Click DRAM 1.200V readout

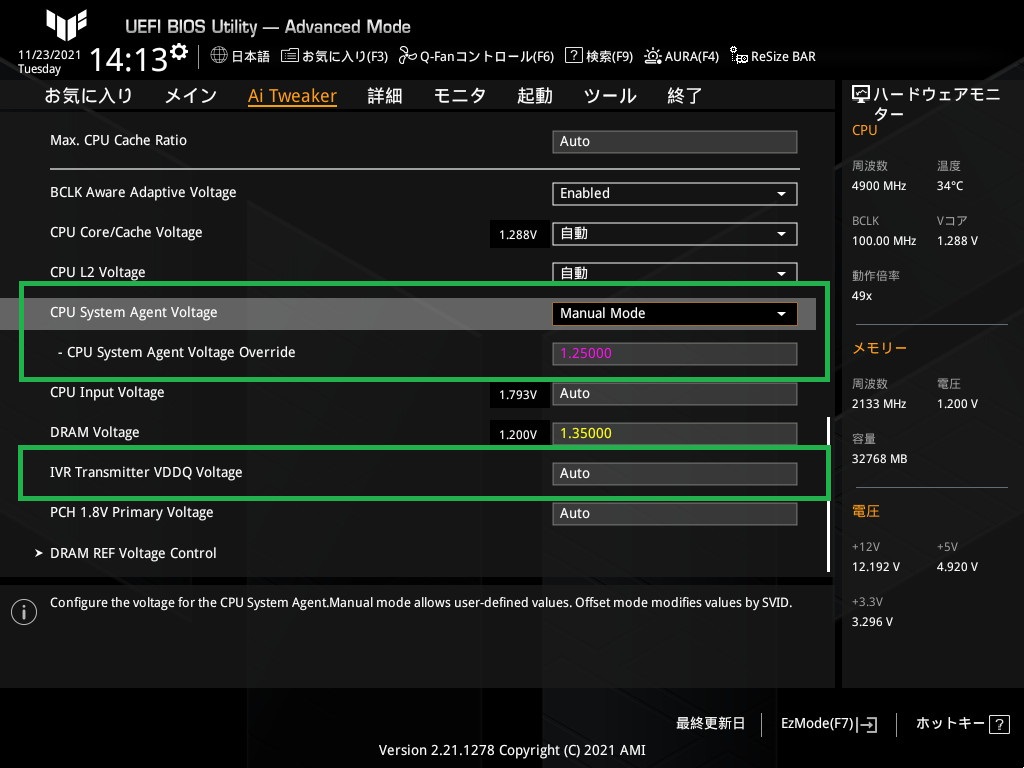(x=519, y=434)
